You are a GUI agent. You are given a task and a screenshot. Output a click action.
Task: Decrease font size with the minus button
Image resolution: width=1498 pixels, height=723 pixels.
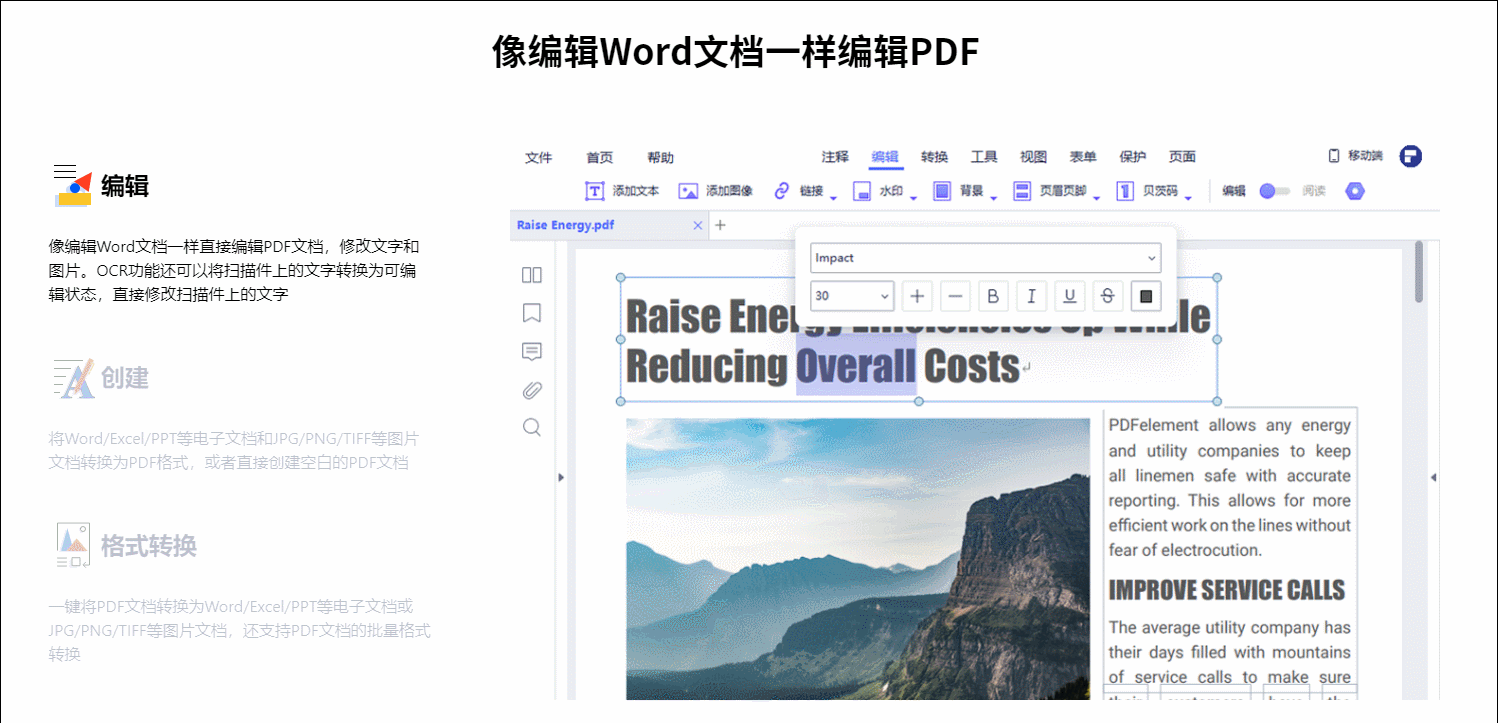955,296
